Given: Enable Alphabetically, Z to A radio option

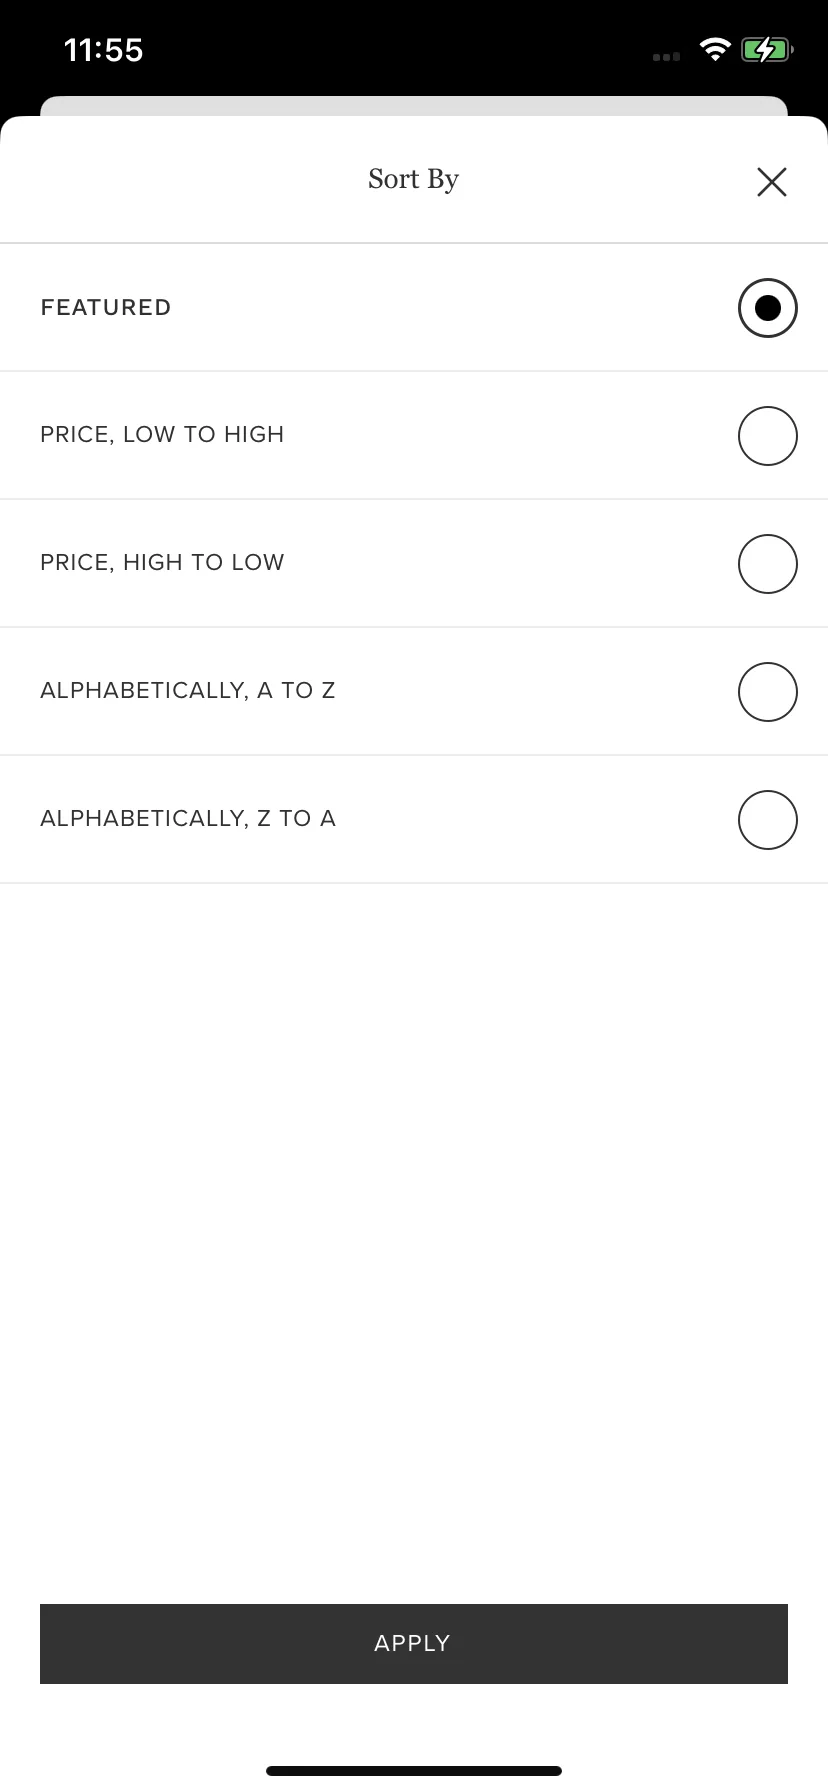Looking at the screenshot, I should click(x=768, y=820).
